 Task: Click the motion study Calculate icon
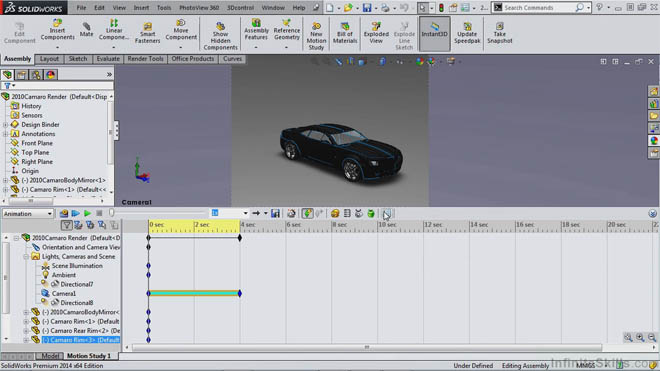(64, 214)
